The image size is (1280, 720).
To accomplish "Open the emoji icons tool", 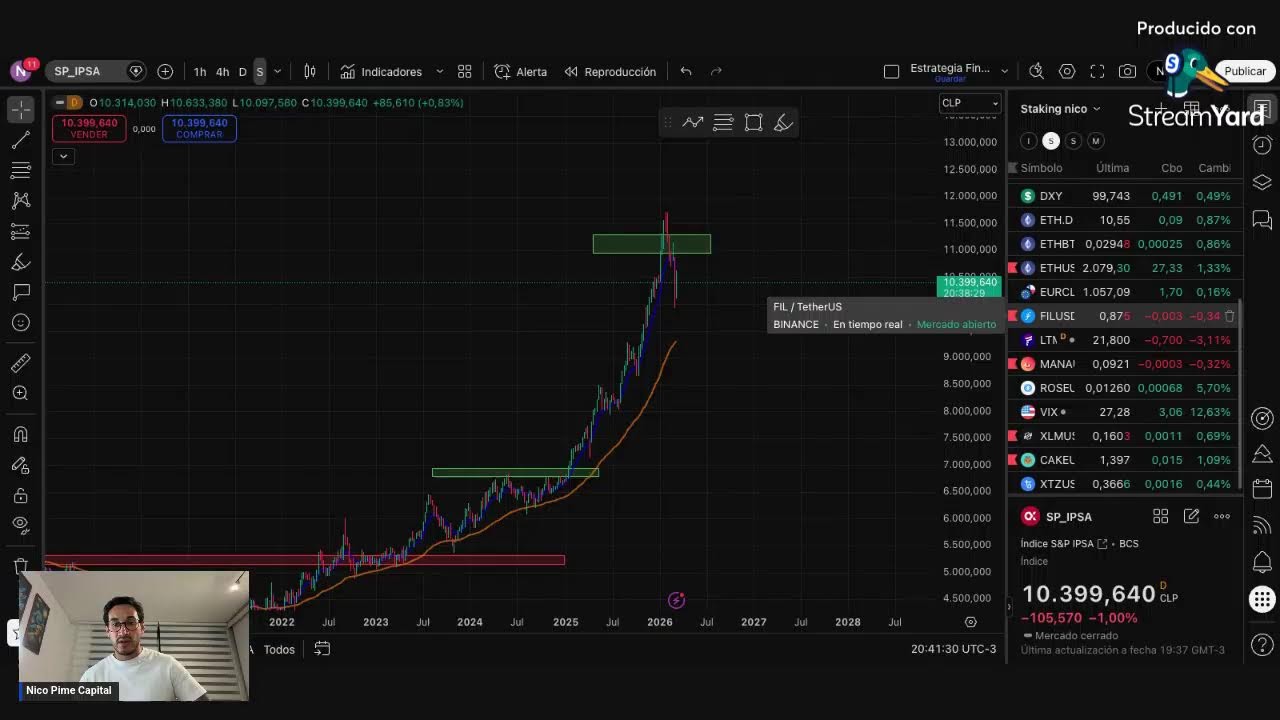I will coord(21,323).
